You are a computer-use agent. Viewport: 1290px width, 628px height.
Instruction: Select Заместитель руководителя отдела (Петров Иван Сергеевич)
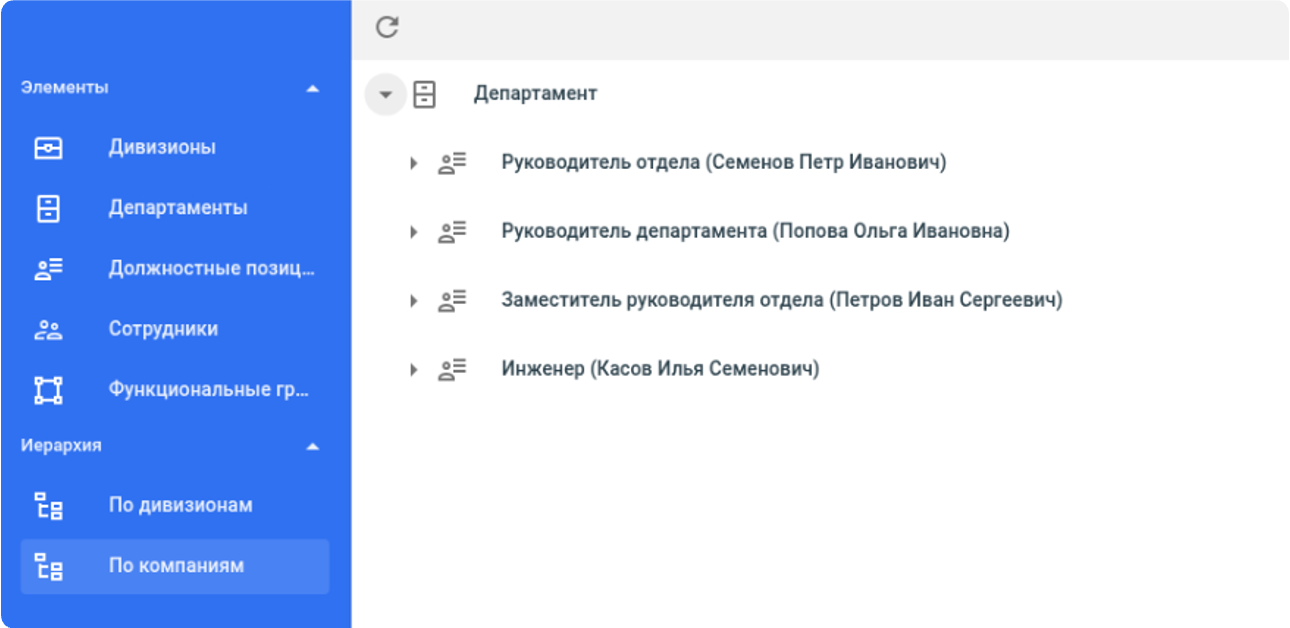[x=780, y=299]
